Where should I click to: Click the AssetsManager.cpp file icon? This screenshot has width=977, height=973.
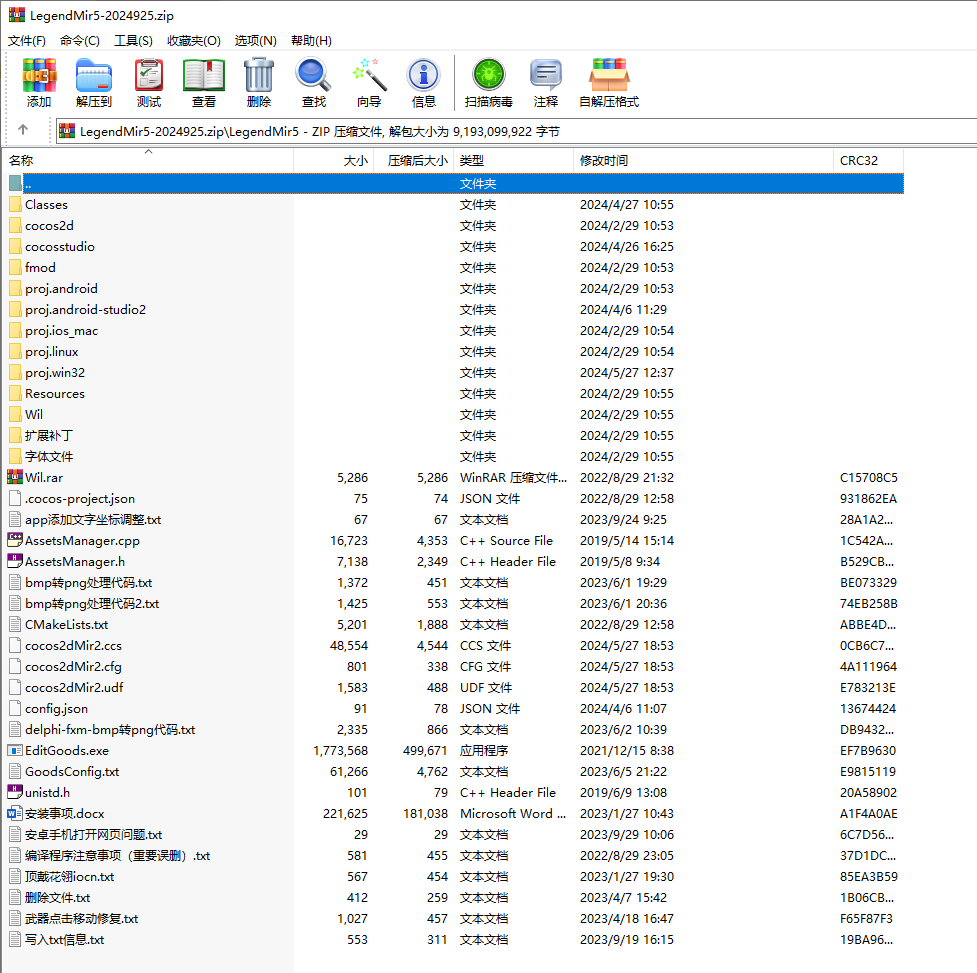(x=15, y=540)
